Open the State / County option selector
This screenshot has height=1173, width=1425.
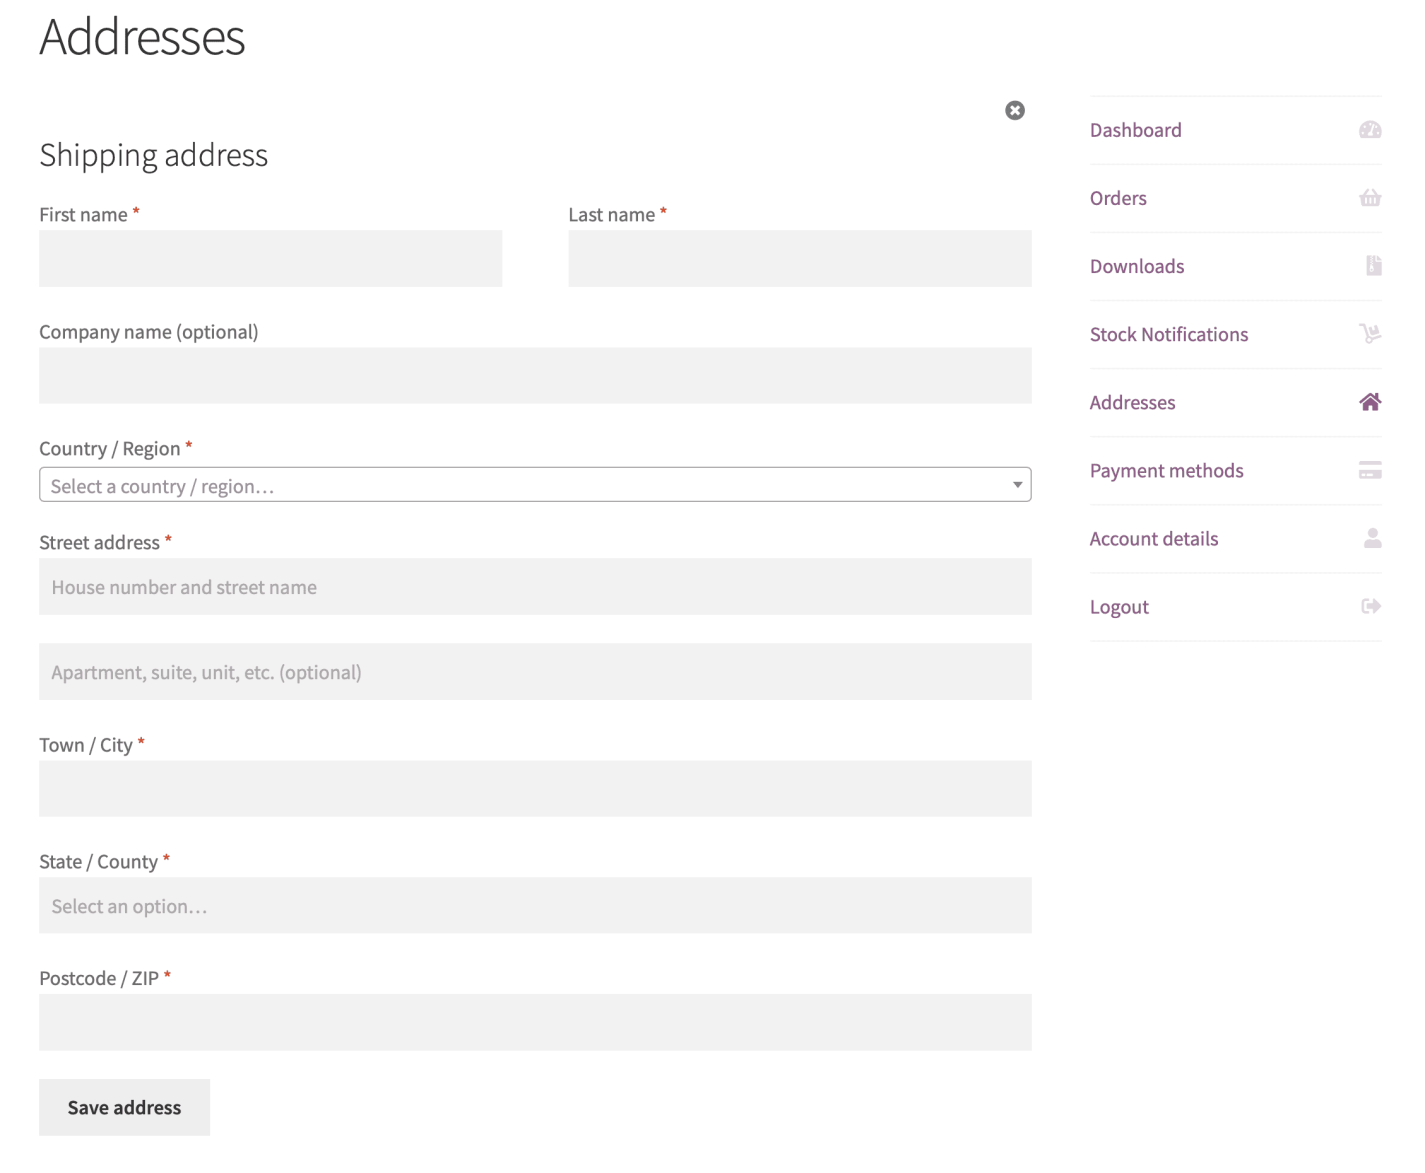(x=535, y=905)
